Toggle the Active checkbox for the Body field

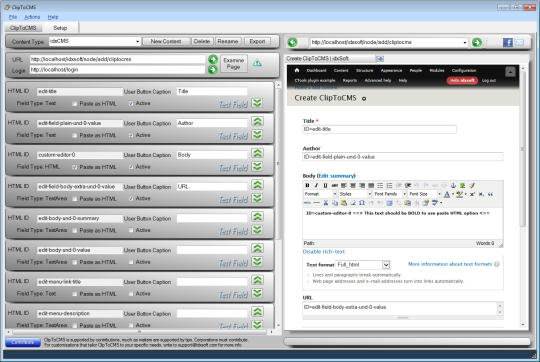pos(131,167)
